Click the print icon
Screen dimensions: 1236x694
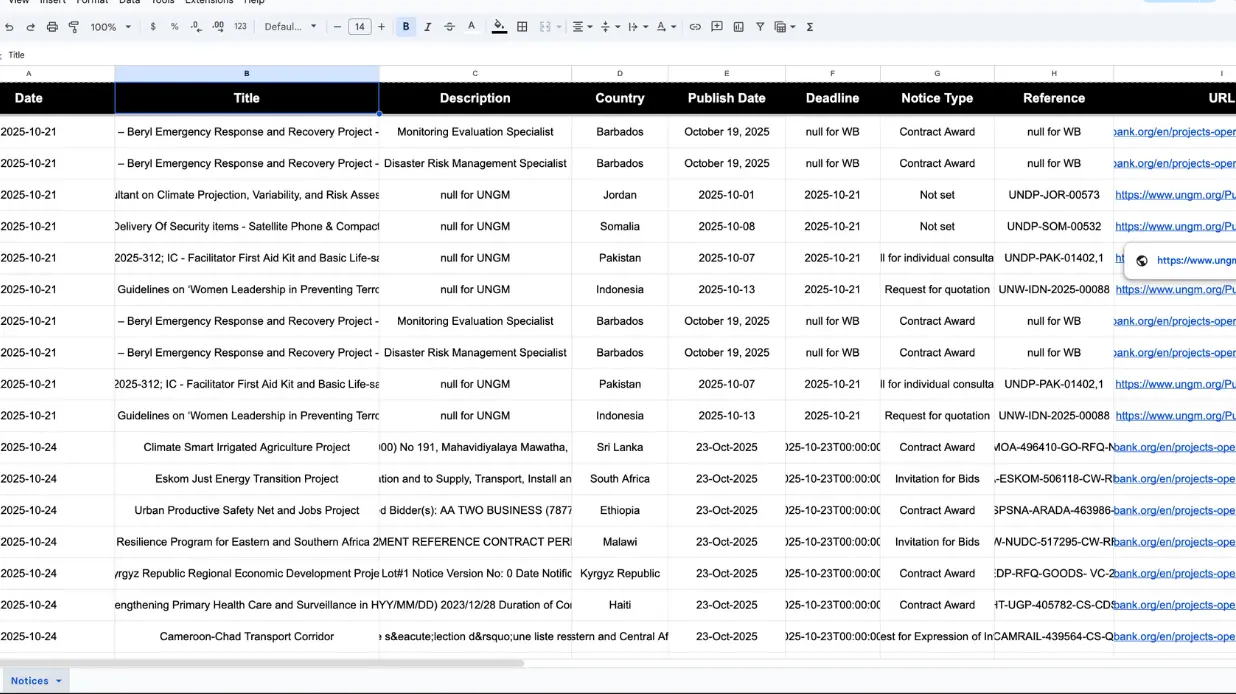click(x=52, y=27)
